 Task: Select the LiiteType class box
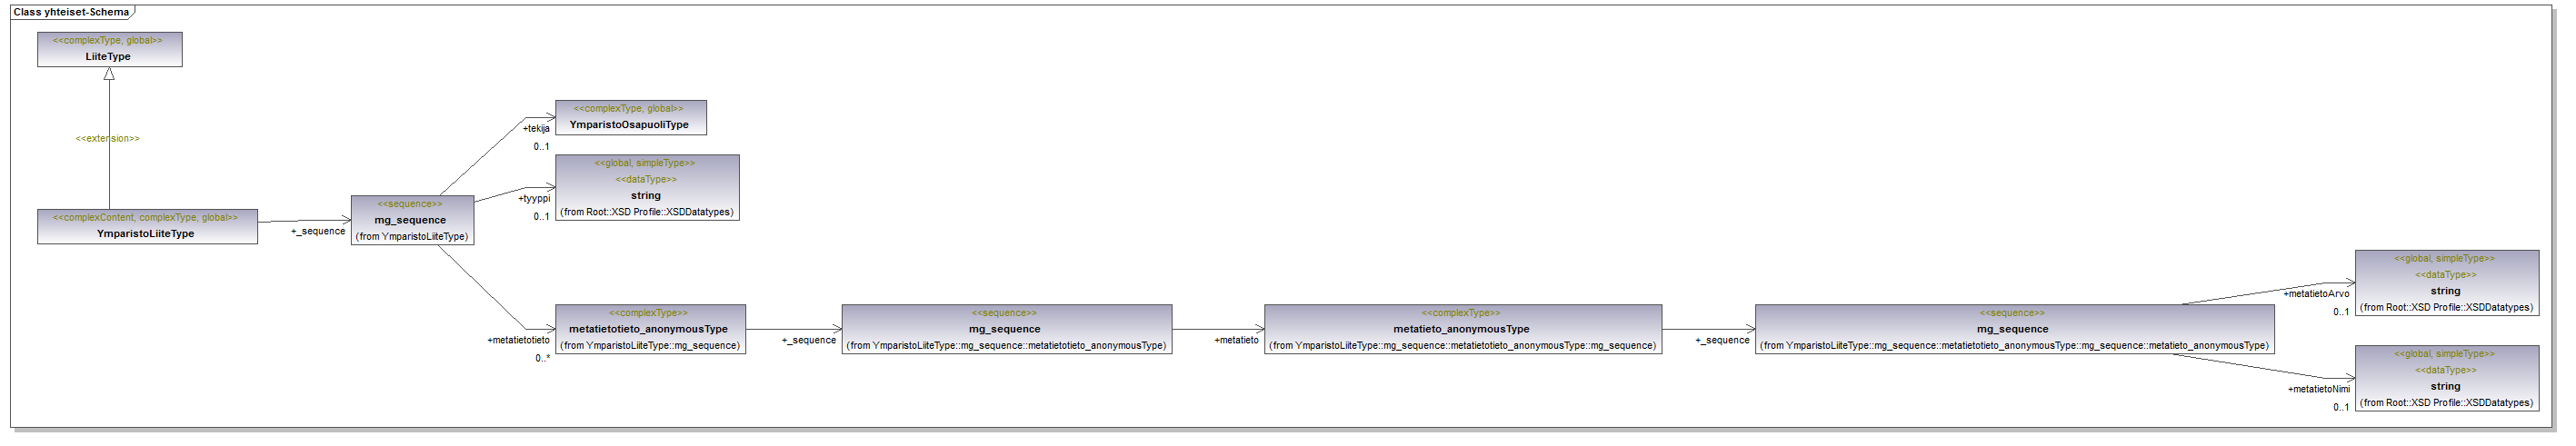click(x=109, y=50)
